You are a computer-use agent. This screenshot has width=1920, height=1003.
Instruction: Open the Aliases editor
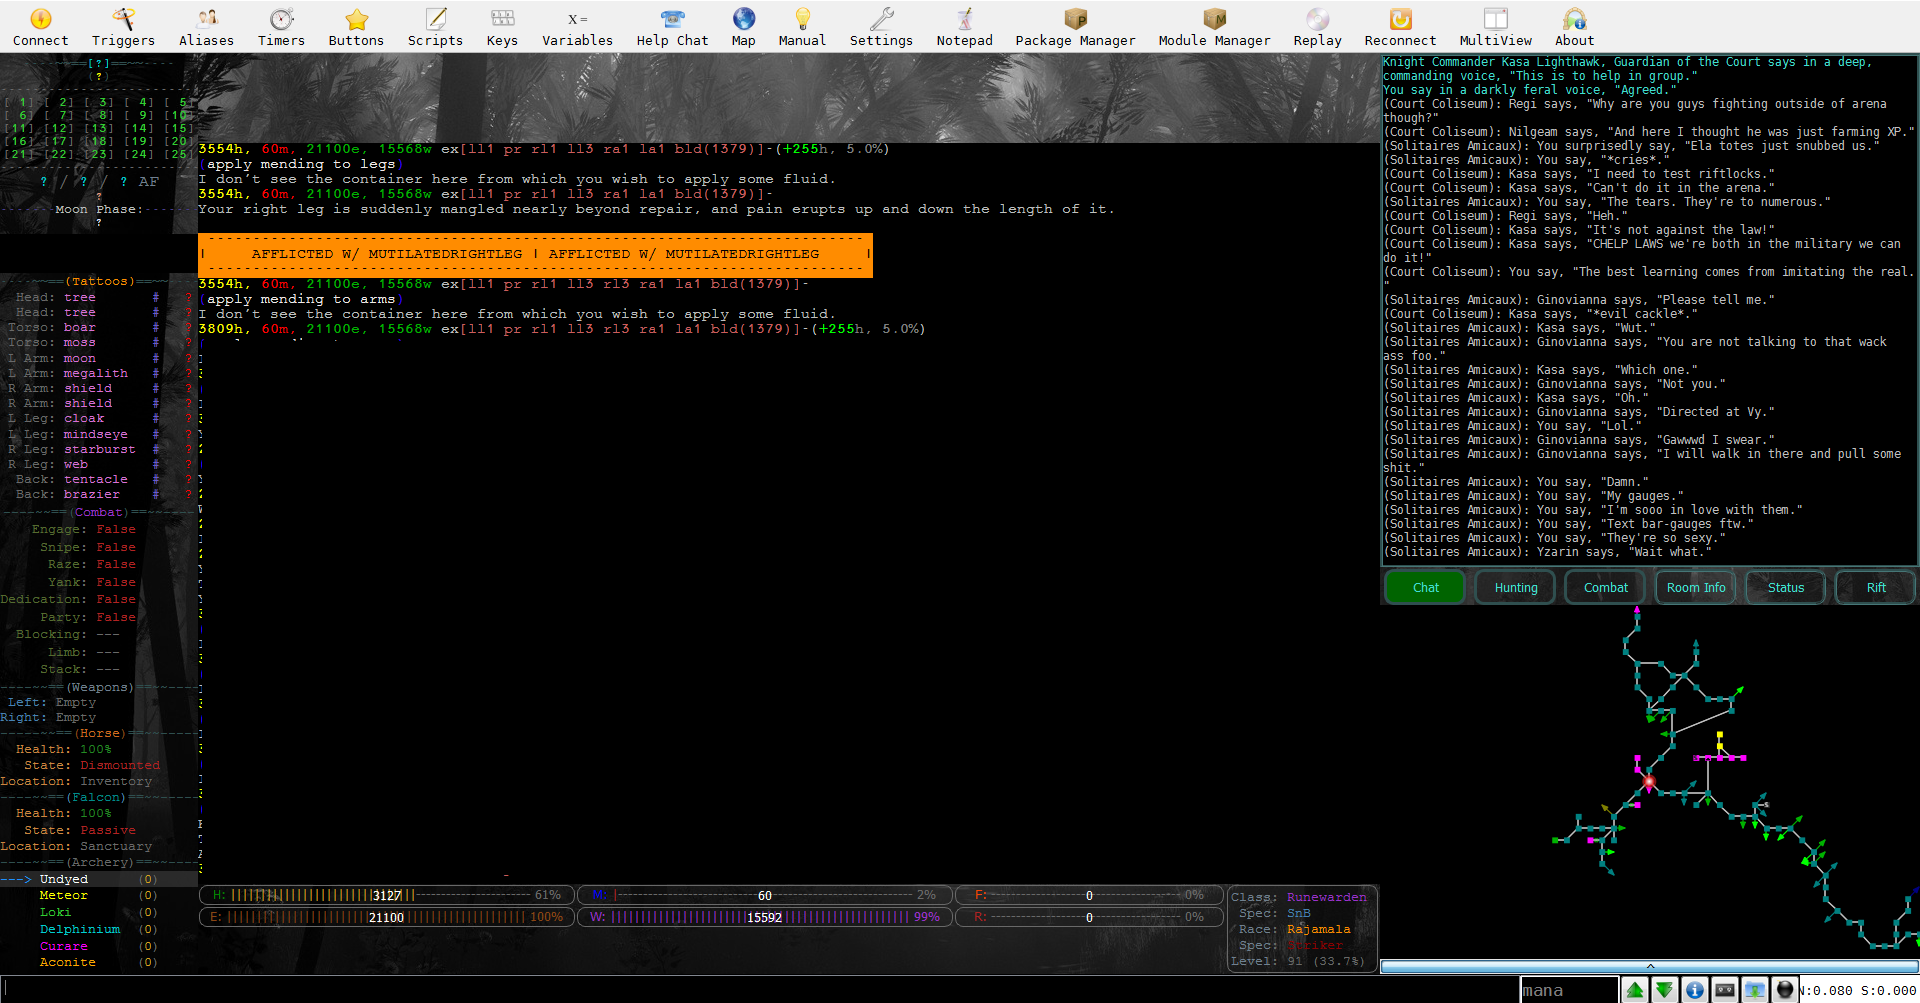click(206, 27)
